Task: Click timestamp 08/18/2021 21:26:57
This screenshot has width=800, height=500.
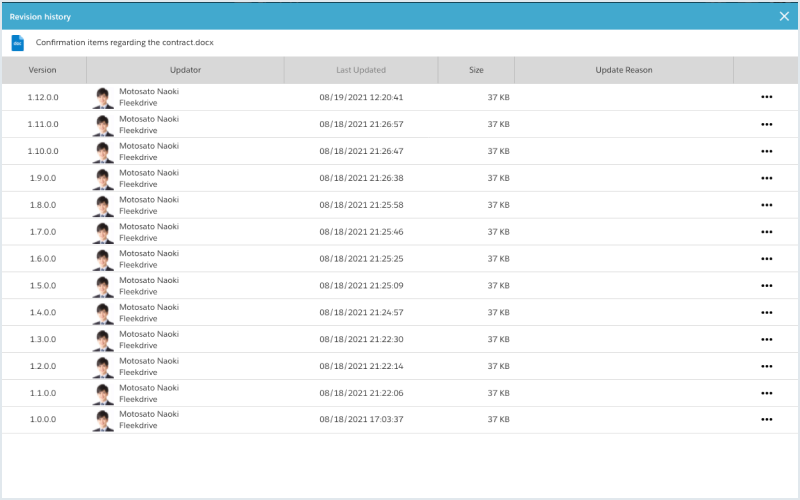Action: pos(361,124)
